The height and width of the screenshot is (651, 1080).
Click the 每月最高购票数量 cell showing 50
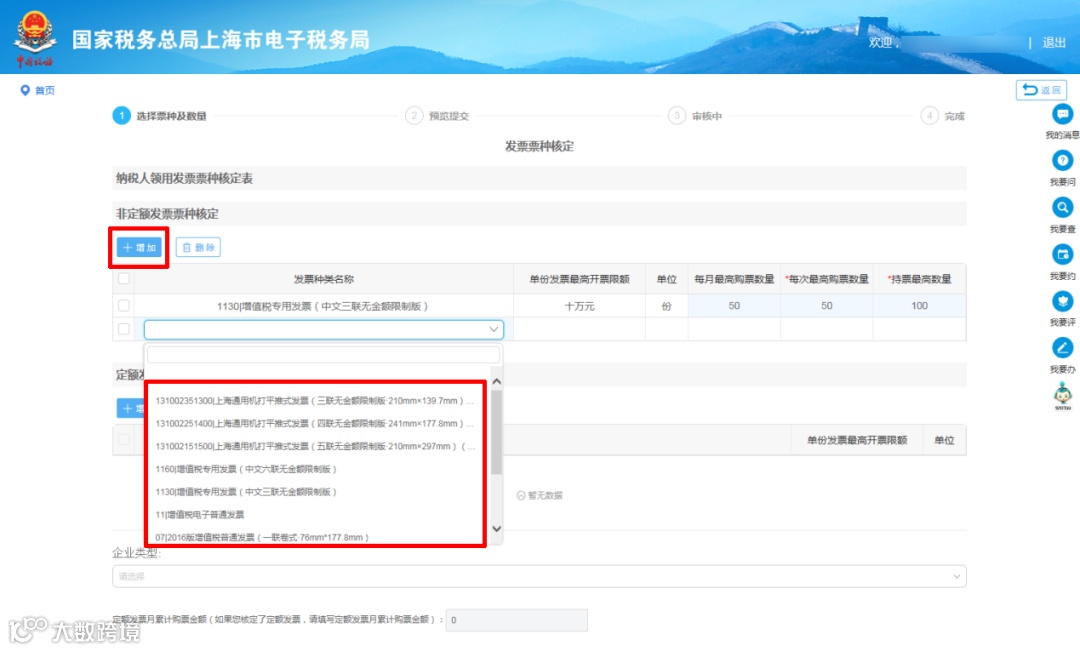coord(734,305)
